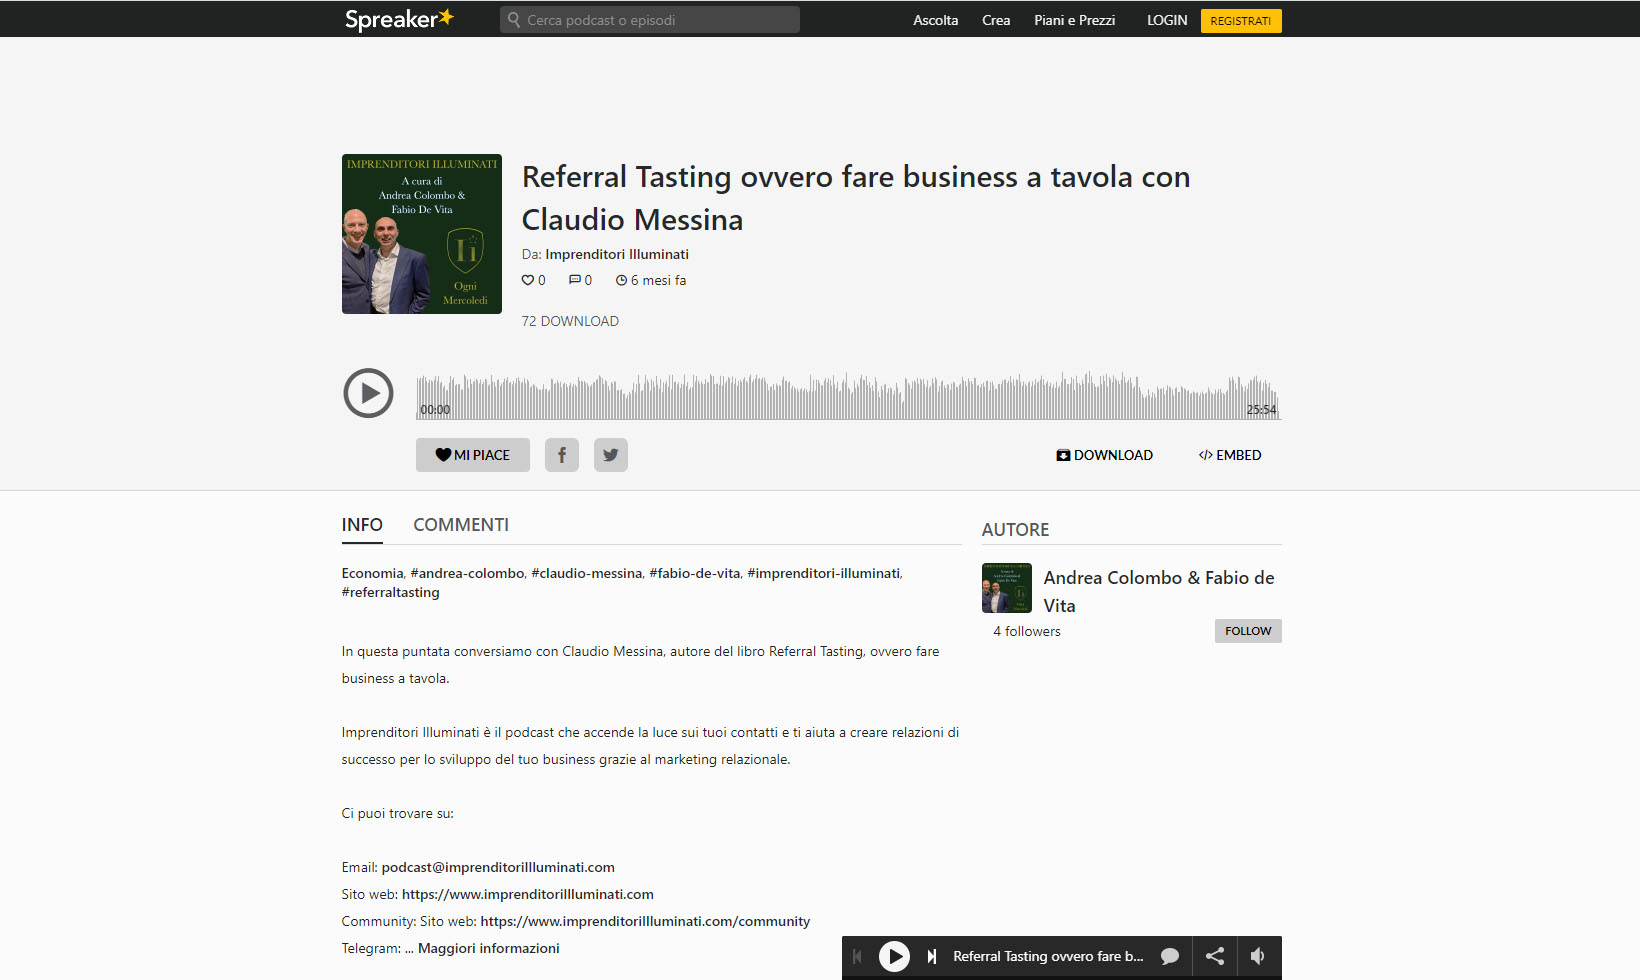The height and width of the screenshot is (980, 1640).
Task: Click the episode title heading
Action: pyautogui.click(x=856, y=198)
